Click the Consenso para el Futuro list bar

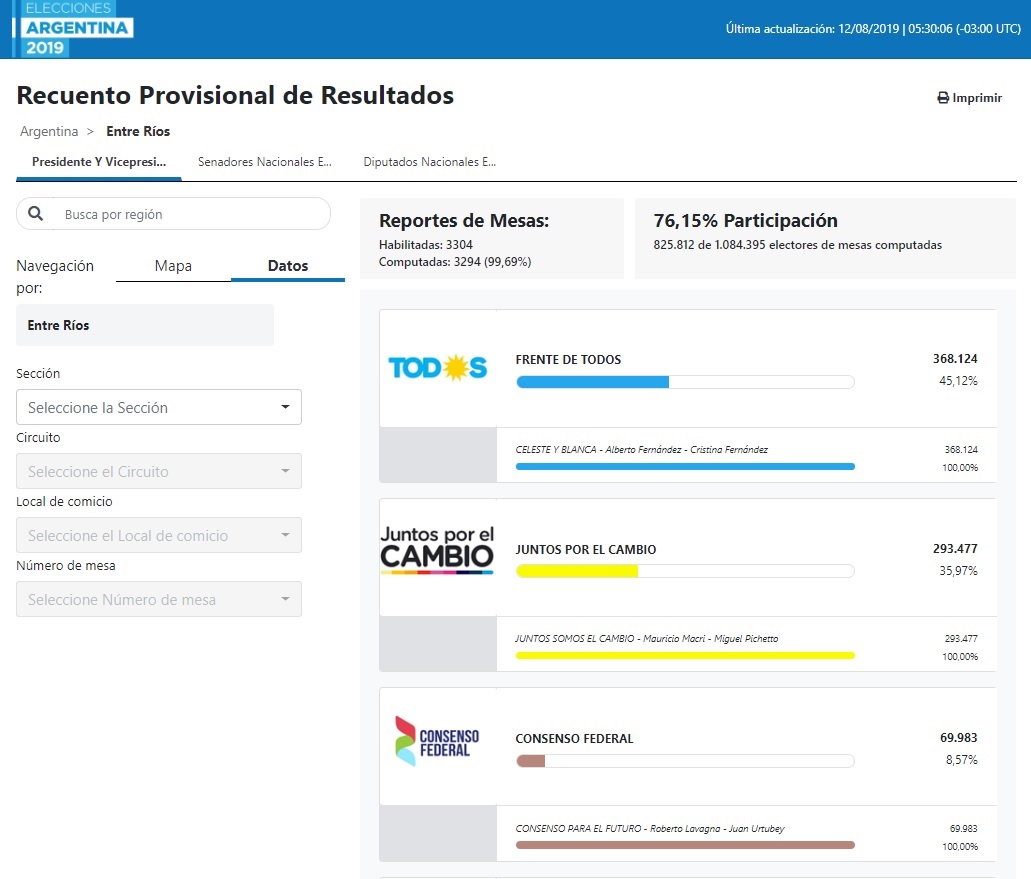[x=685, y=845]
